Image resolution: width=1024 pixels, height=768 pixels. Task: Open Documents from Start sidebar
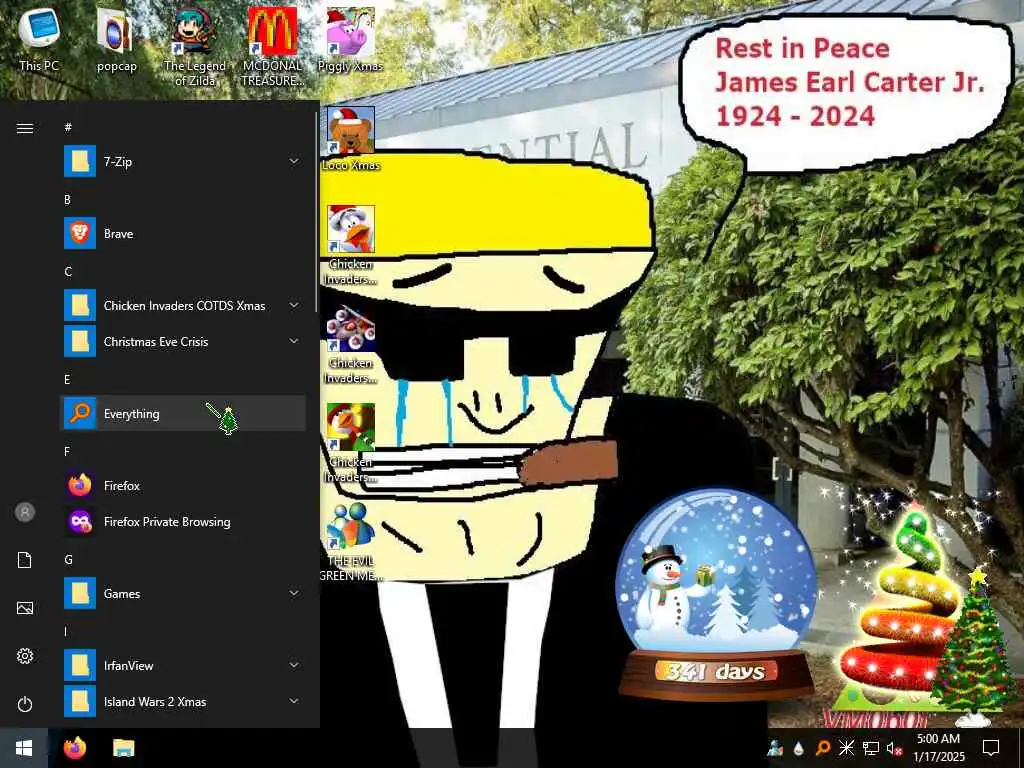pos(25,560)
